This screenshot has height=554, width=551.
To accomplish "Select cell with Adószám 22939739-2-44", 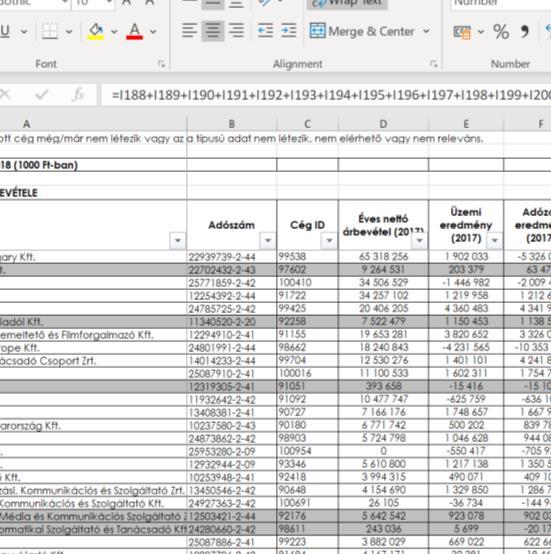I will (x=232, y=257).
